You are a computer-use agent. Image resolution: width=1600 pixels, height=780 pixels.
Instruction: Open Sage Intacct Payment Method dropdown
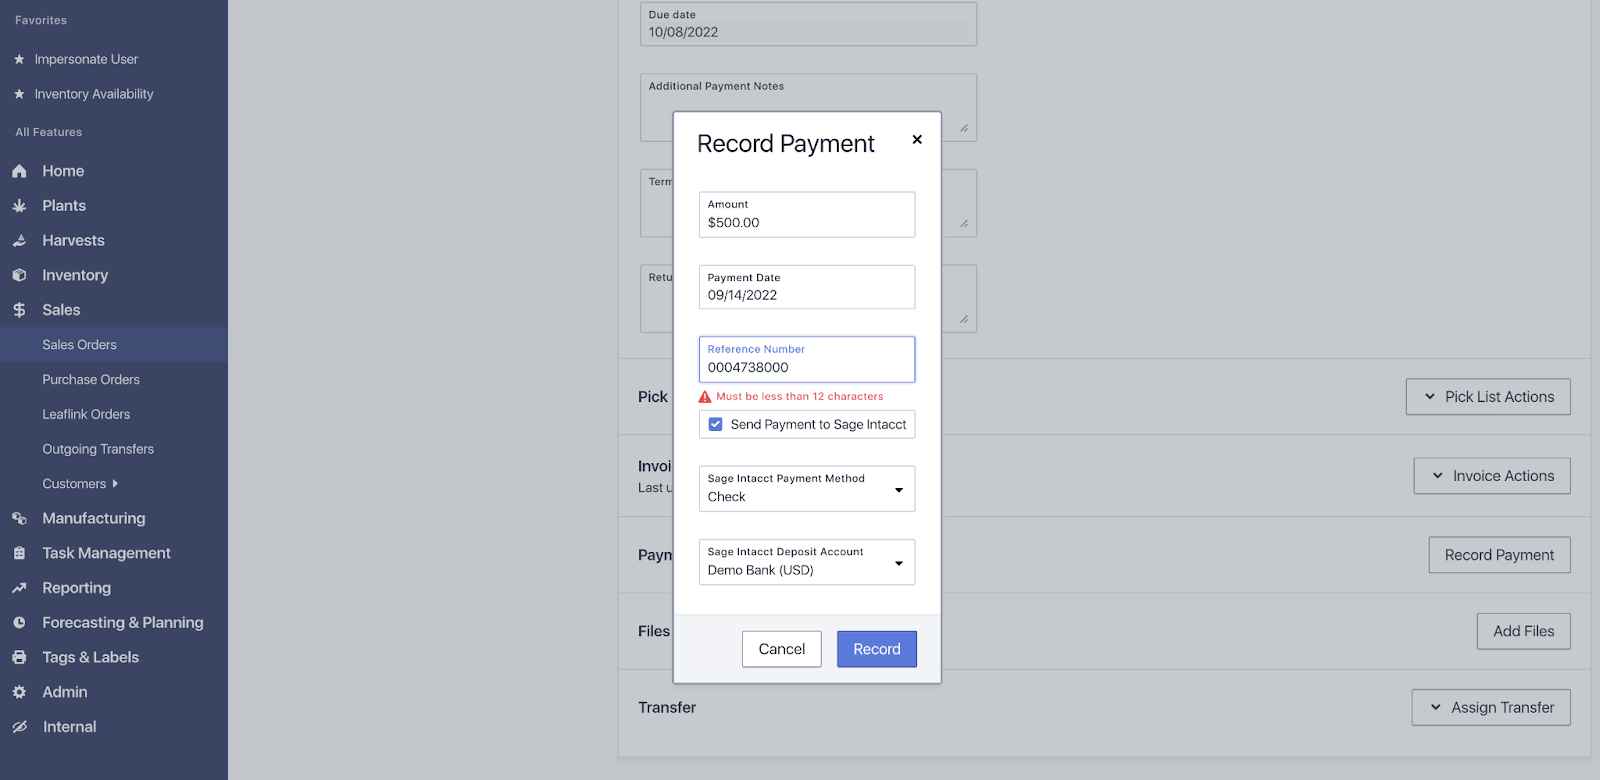pyautogui.click(x=806, y=489)
